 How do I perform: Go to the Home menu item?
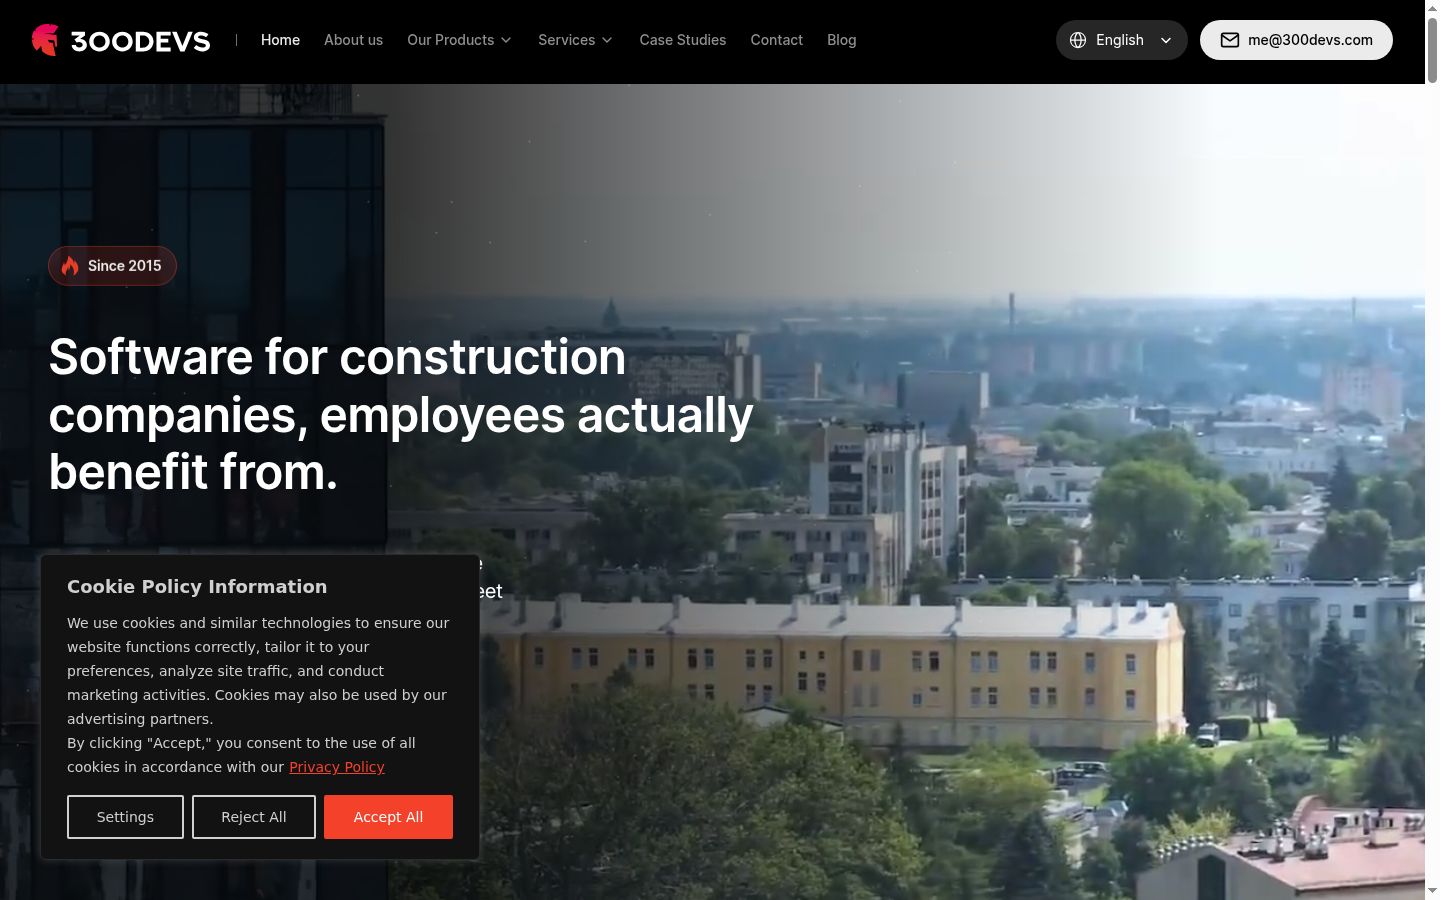coord(280,40)
